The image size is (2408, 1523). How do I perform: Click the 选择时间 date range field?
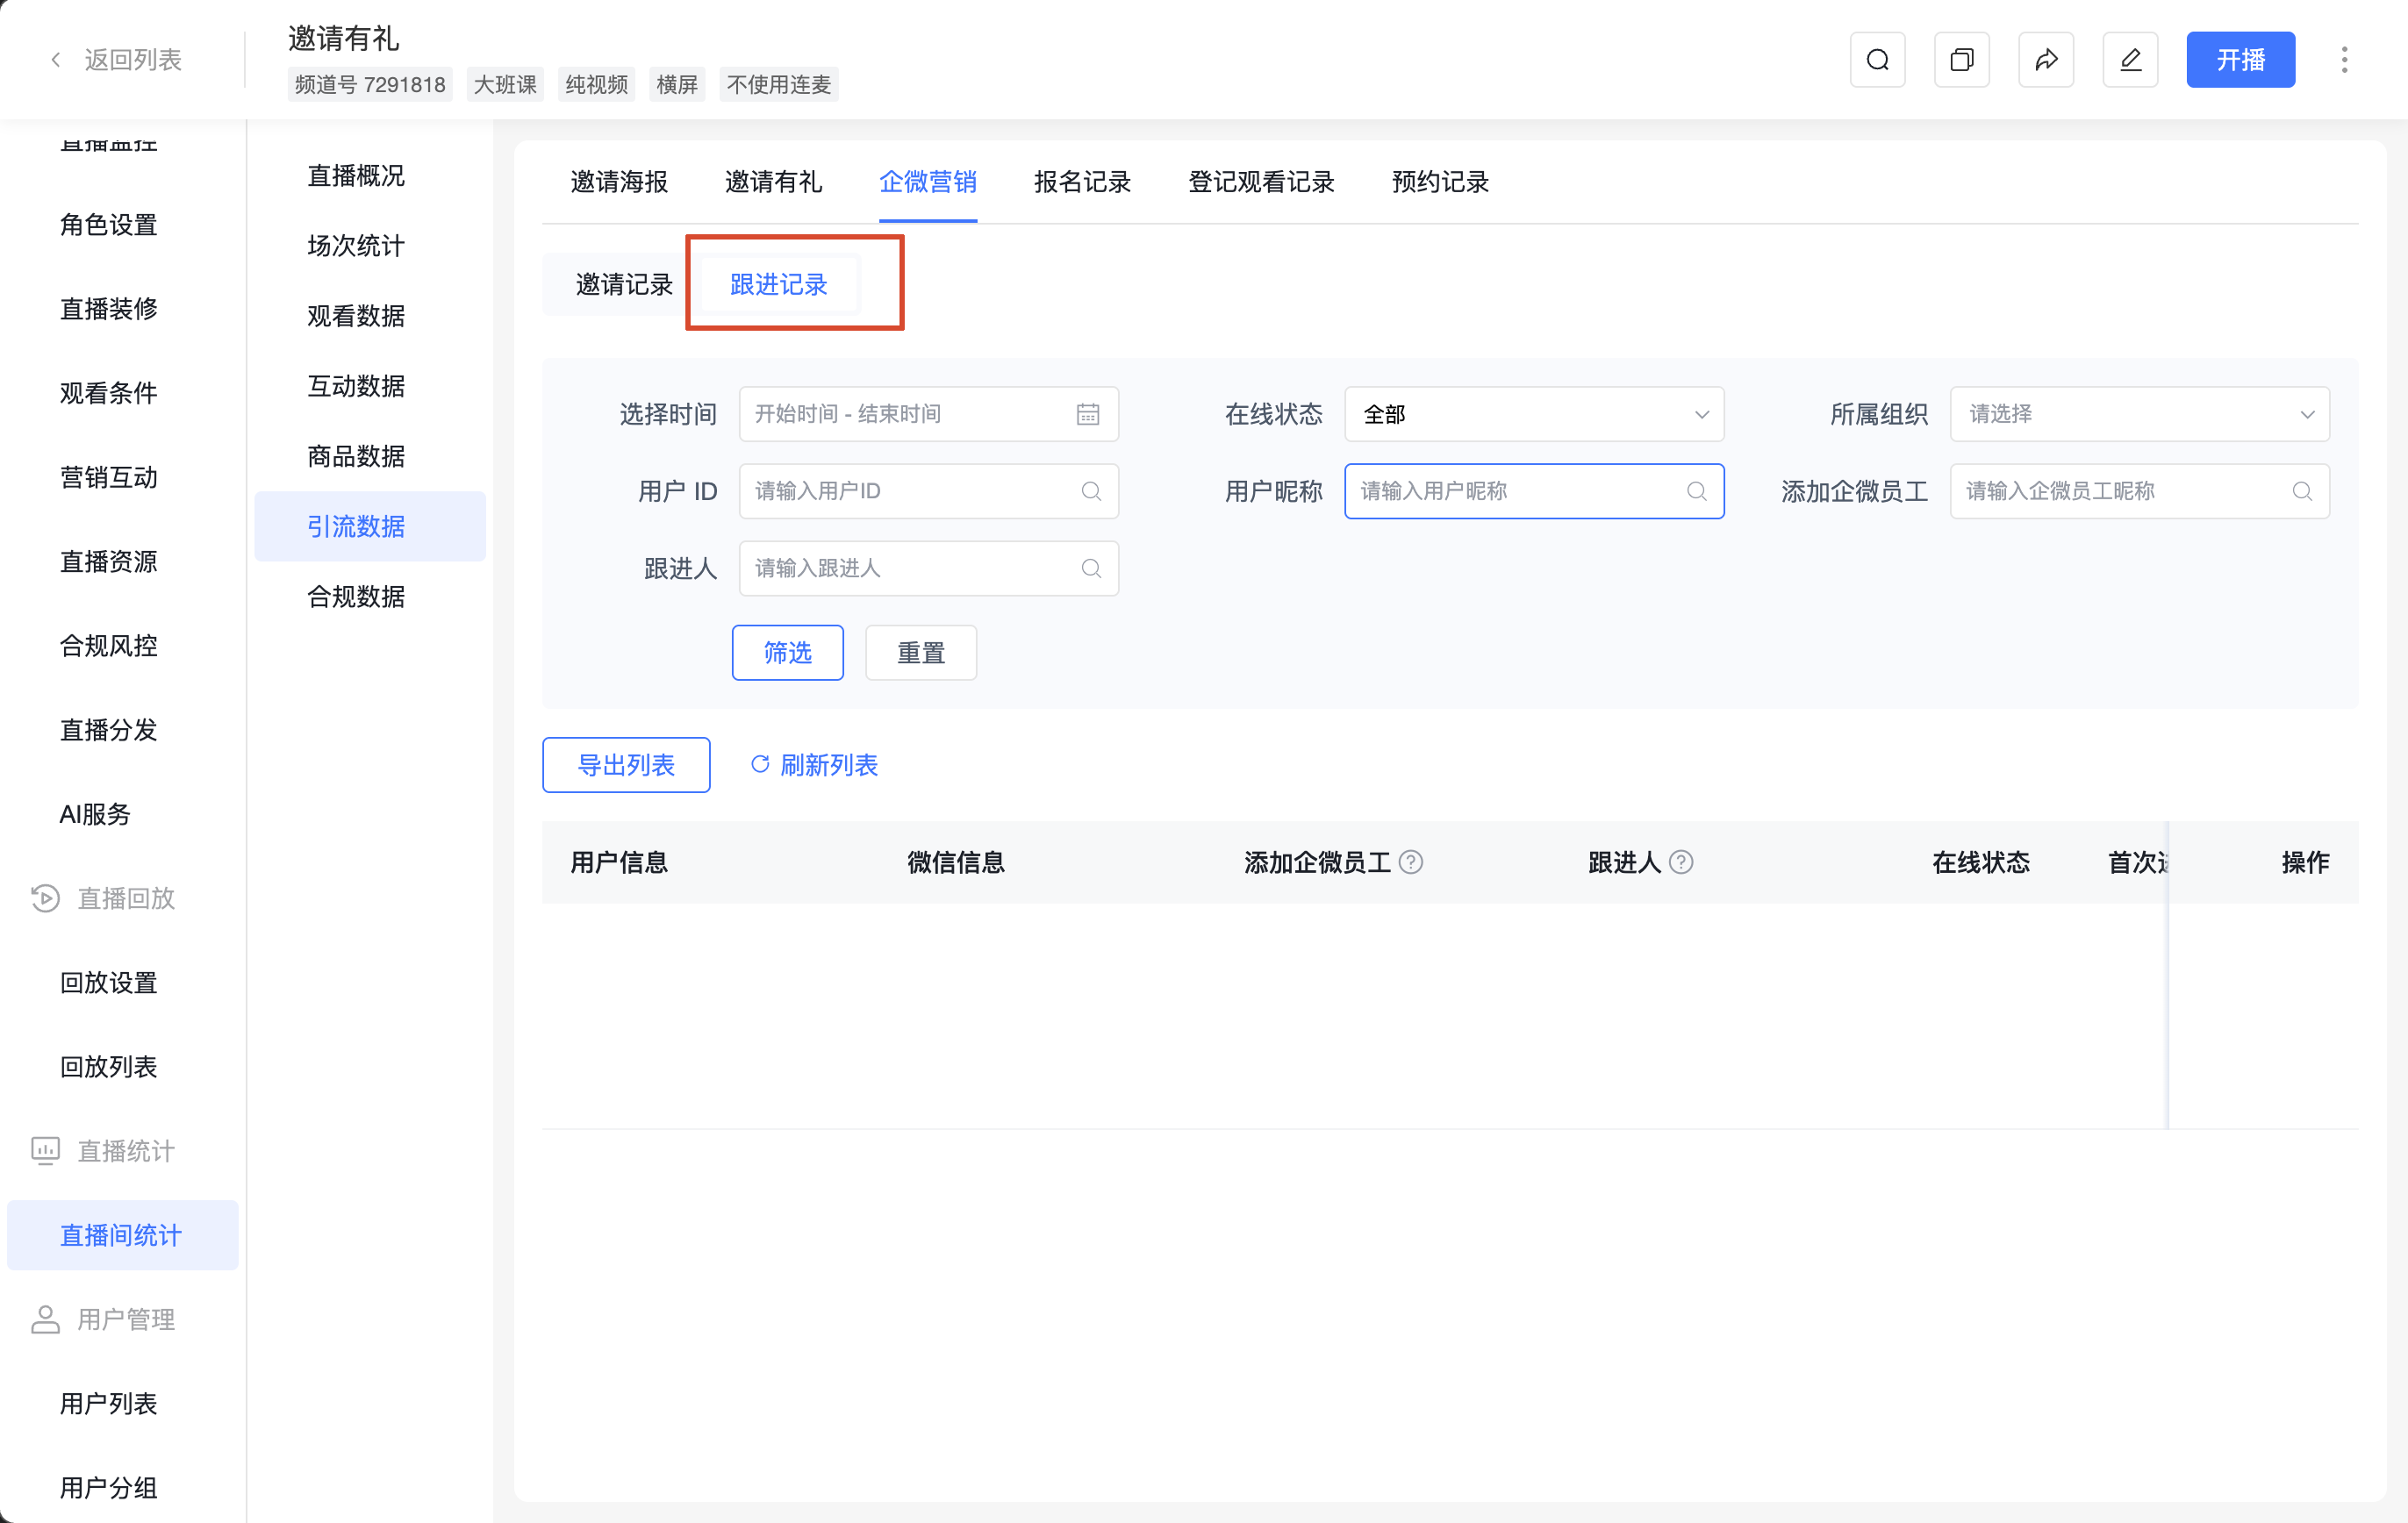pos(928,414)
